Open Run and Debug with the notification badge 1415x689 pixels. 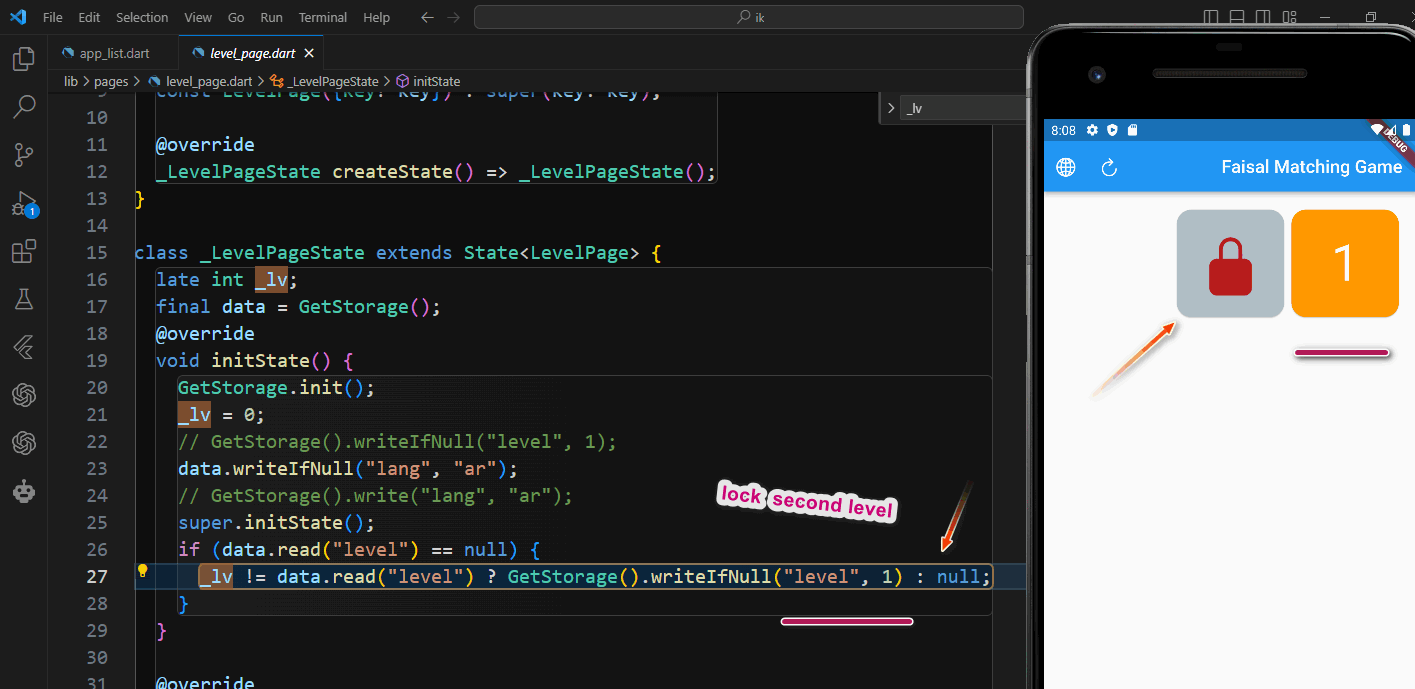[x=23, y=203]
